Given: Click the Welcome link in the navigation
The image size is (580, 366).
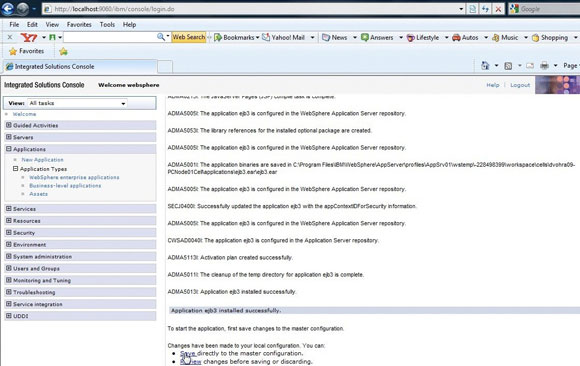Looking at the screenshot, I should (24, 114).
